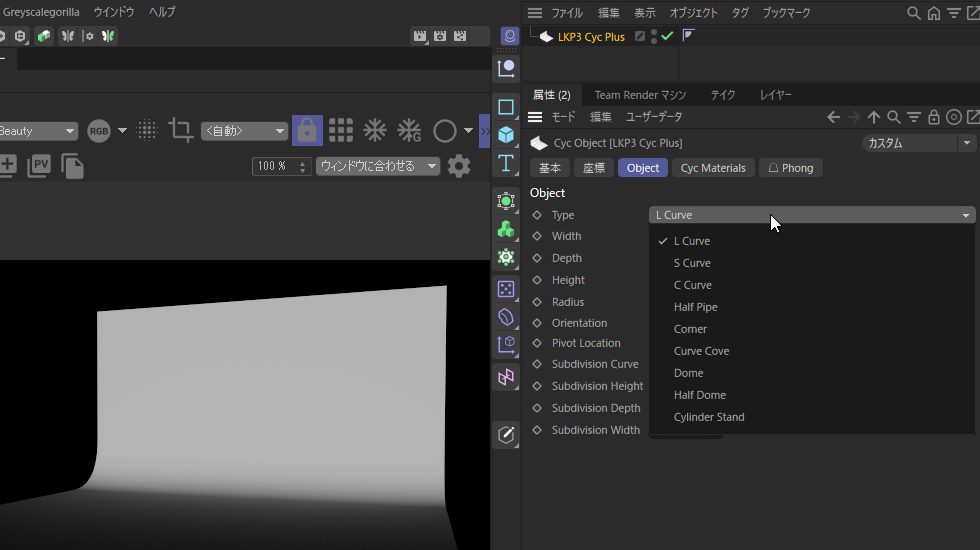Open the カスタム preset dropdown
980x550 pixels.
coord(918,143)
